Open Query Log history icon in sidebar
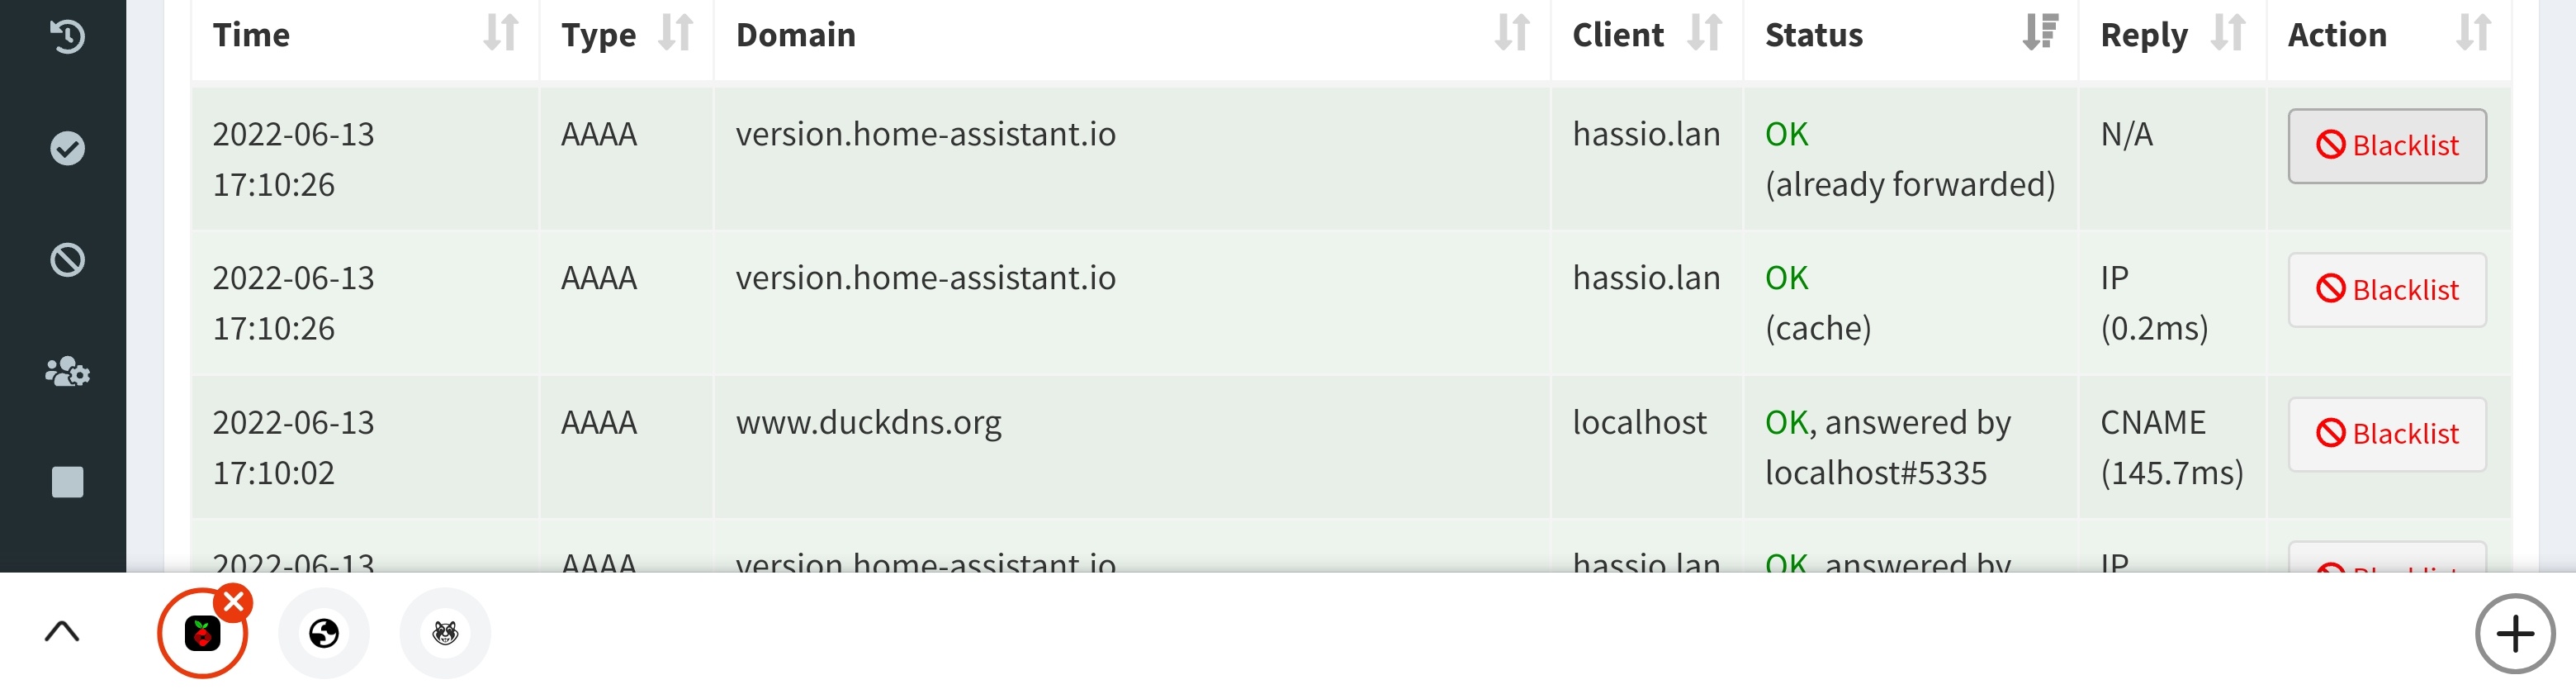Screen dimensions: 2576x694 pos(67,37)
